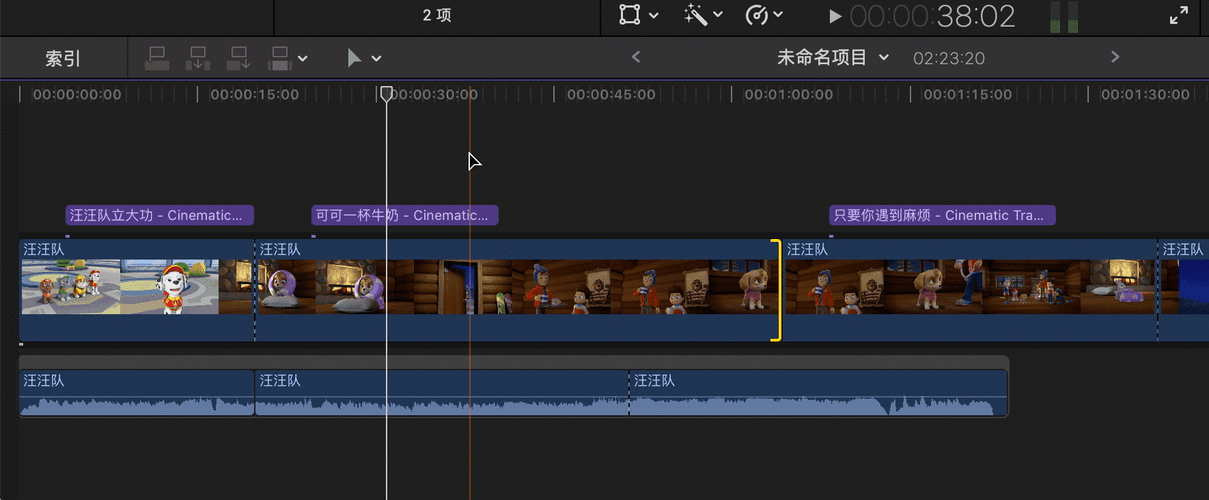Select the Transform tool icon
This screenshot has width=1209, height=500.
pyautogui.click(x=629, y=15)
